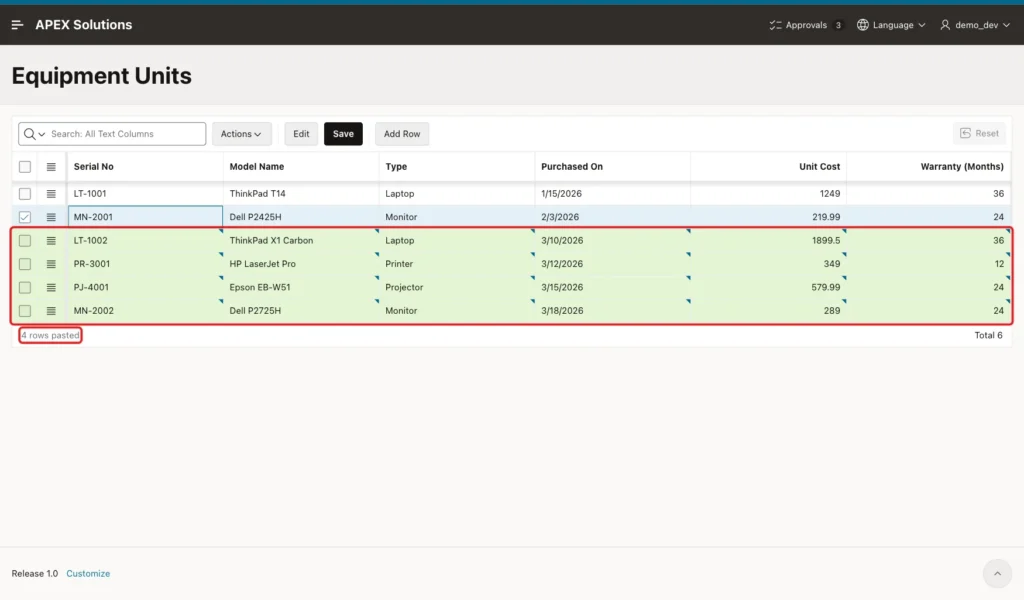1024x600 pixels.
Task: Uncheck the MN-2001 row checkbox
Action: click(x=25, y=217)
